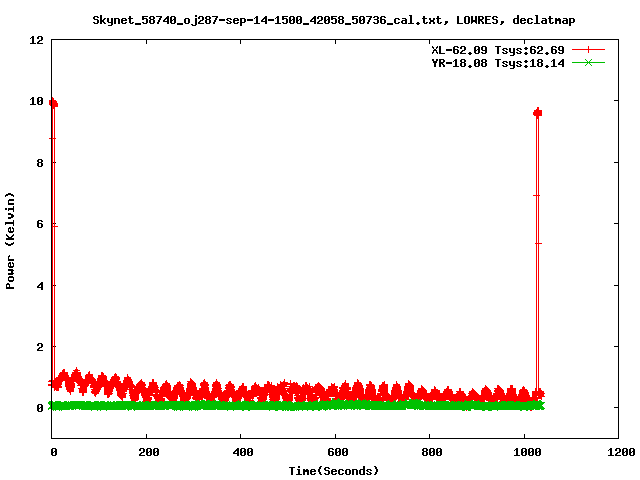Click the x-axis tick label 800
The width and height of the screenshot is (640, 480).
coord(431,452)
